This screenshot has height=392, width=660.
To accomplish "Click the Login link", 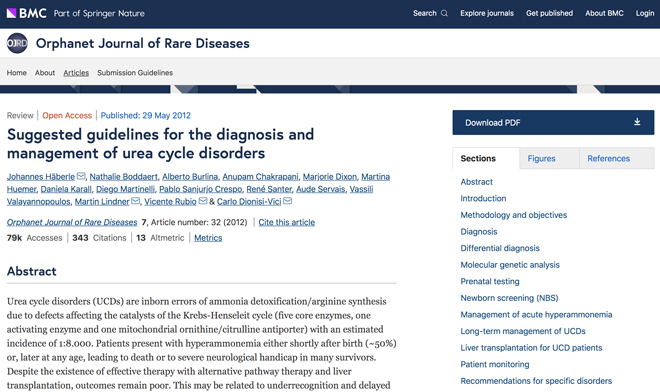I will click(x=645, y=13).
